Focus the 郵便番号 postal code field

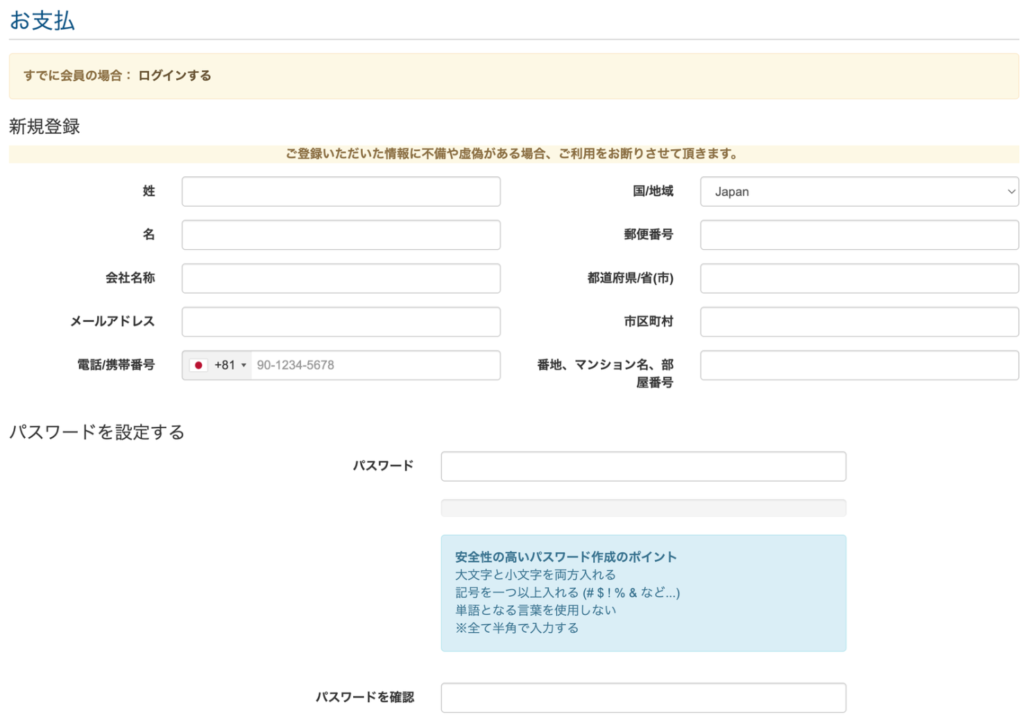coord(859,235)
